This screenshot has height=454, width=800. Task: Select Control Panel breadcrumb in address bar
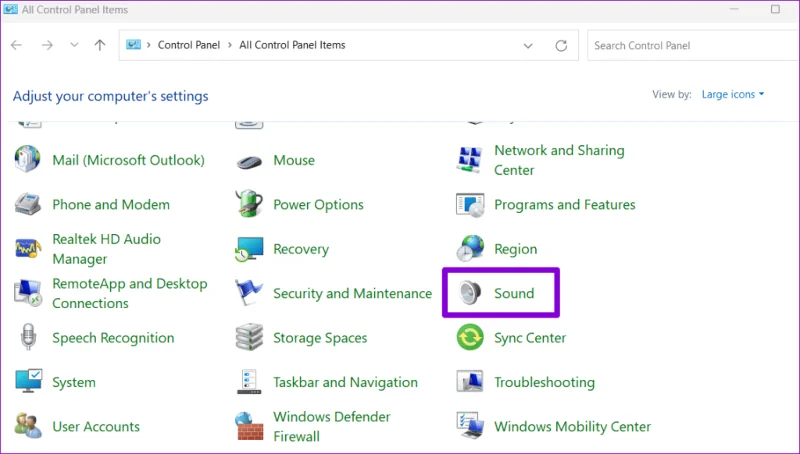point(189,45)
